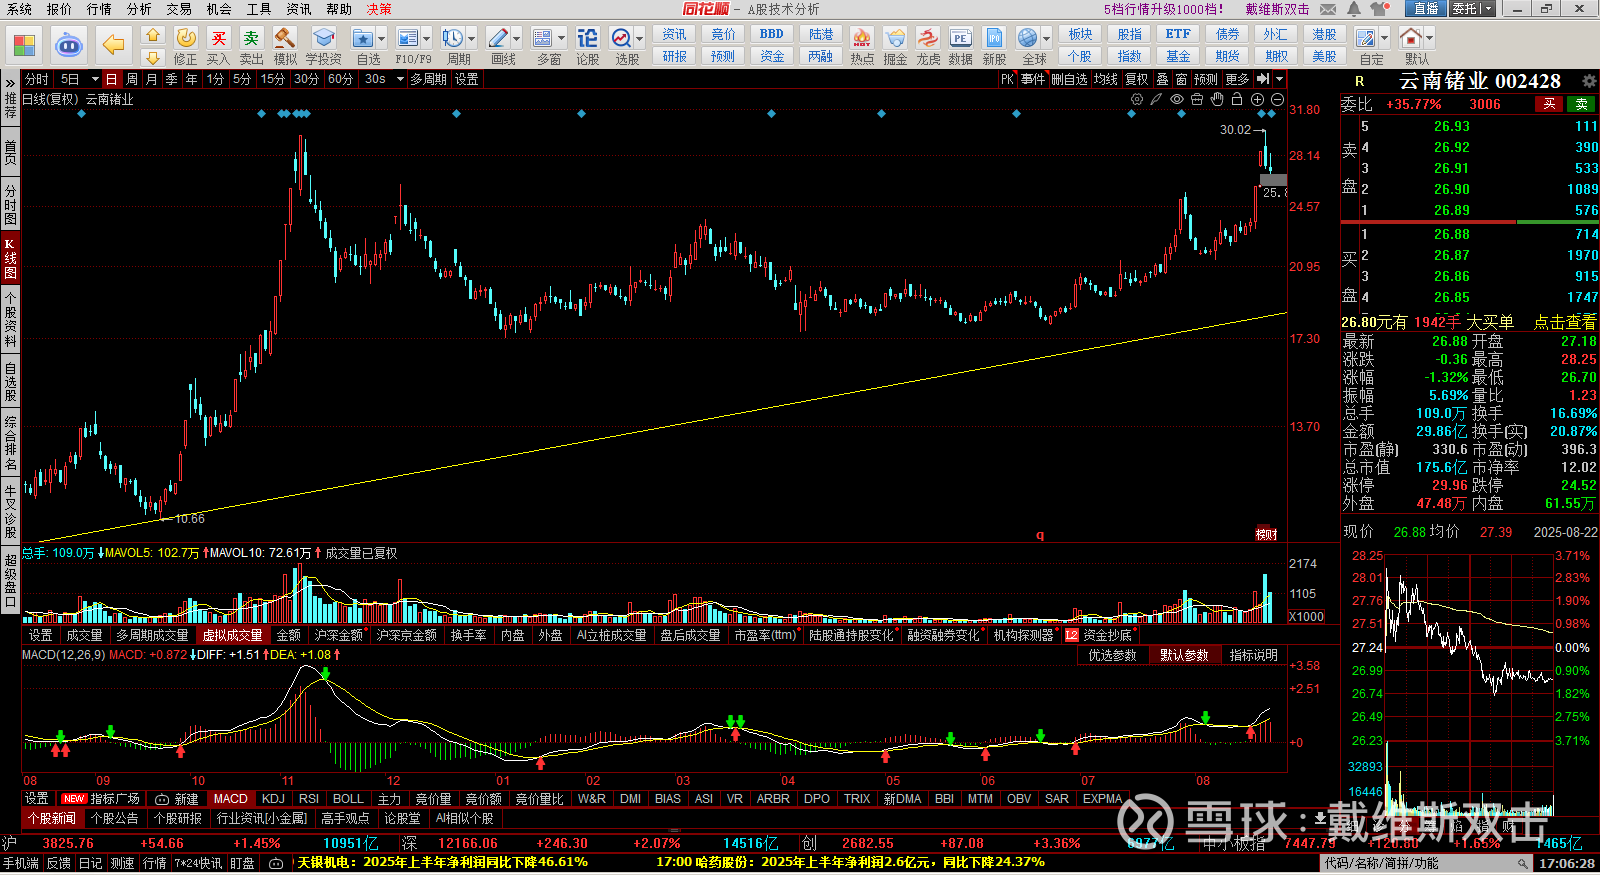Open the AI robot assistant icon
The image size is (1600, 875).
pos(68,45)
